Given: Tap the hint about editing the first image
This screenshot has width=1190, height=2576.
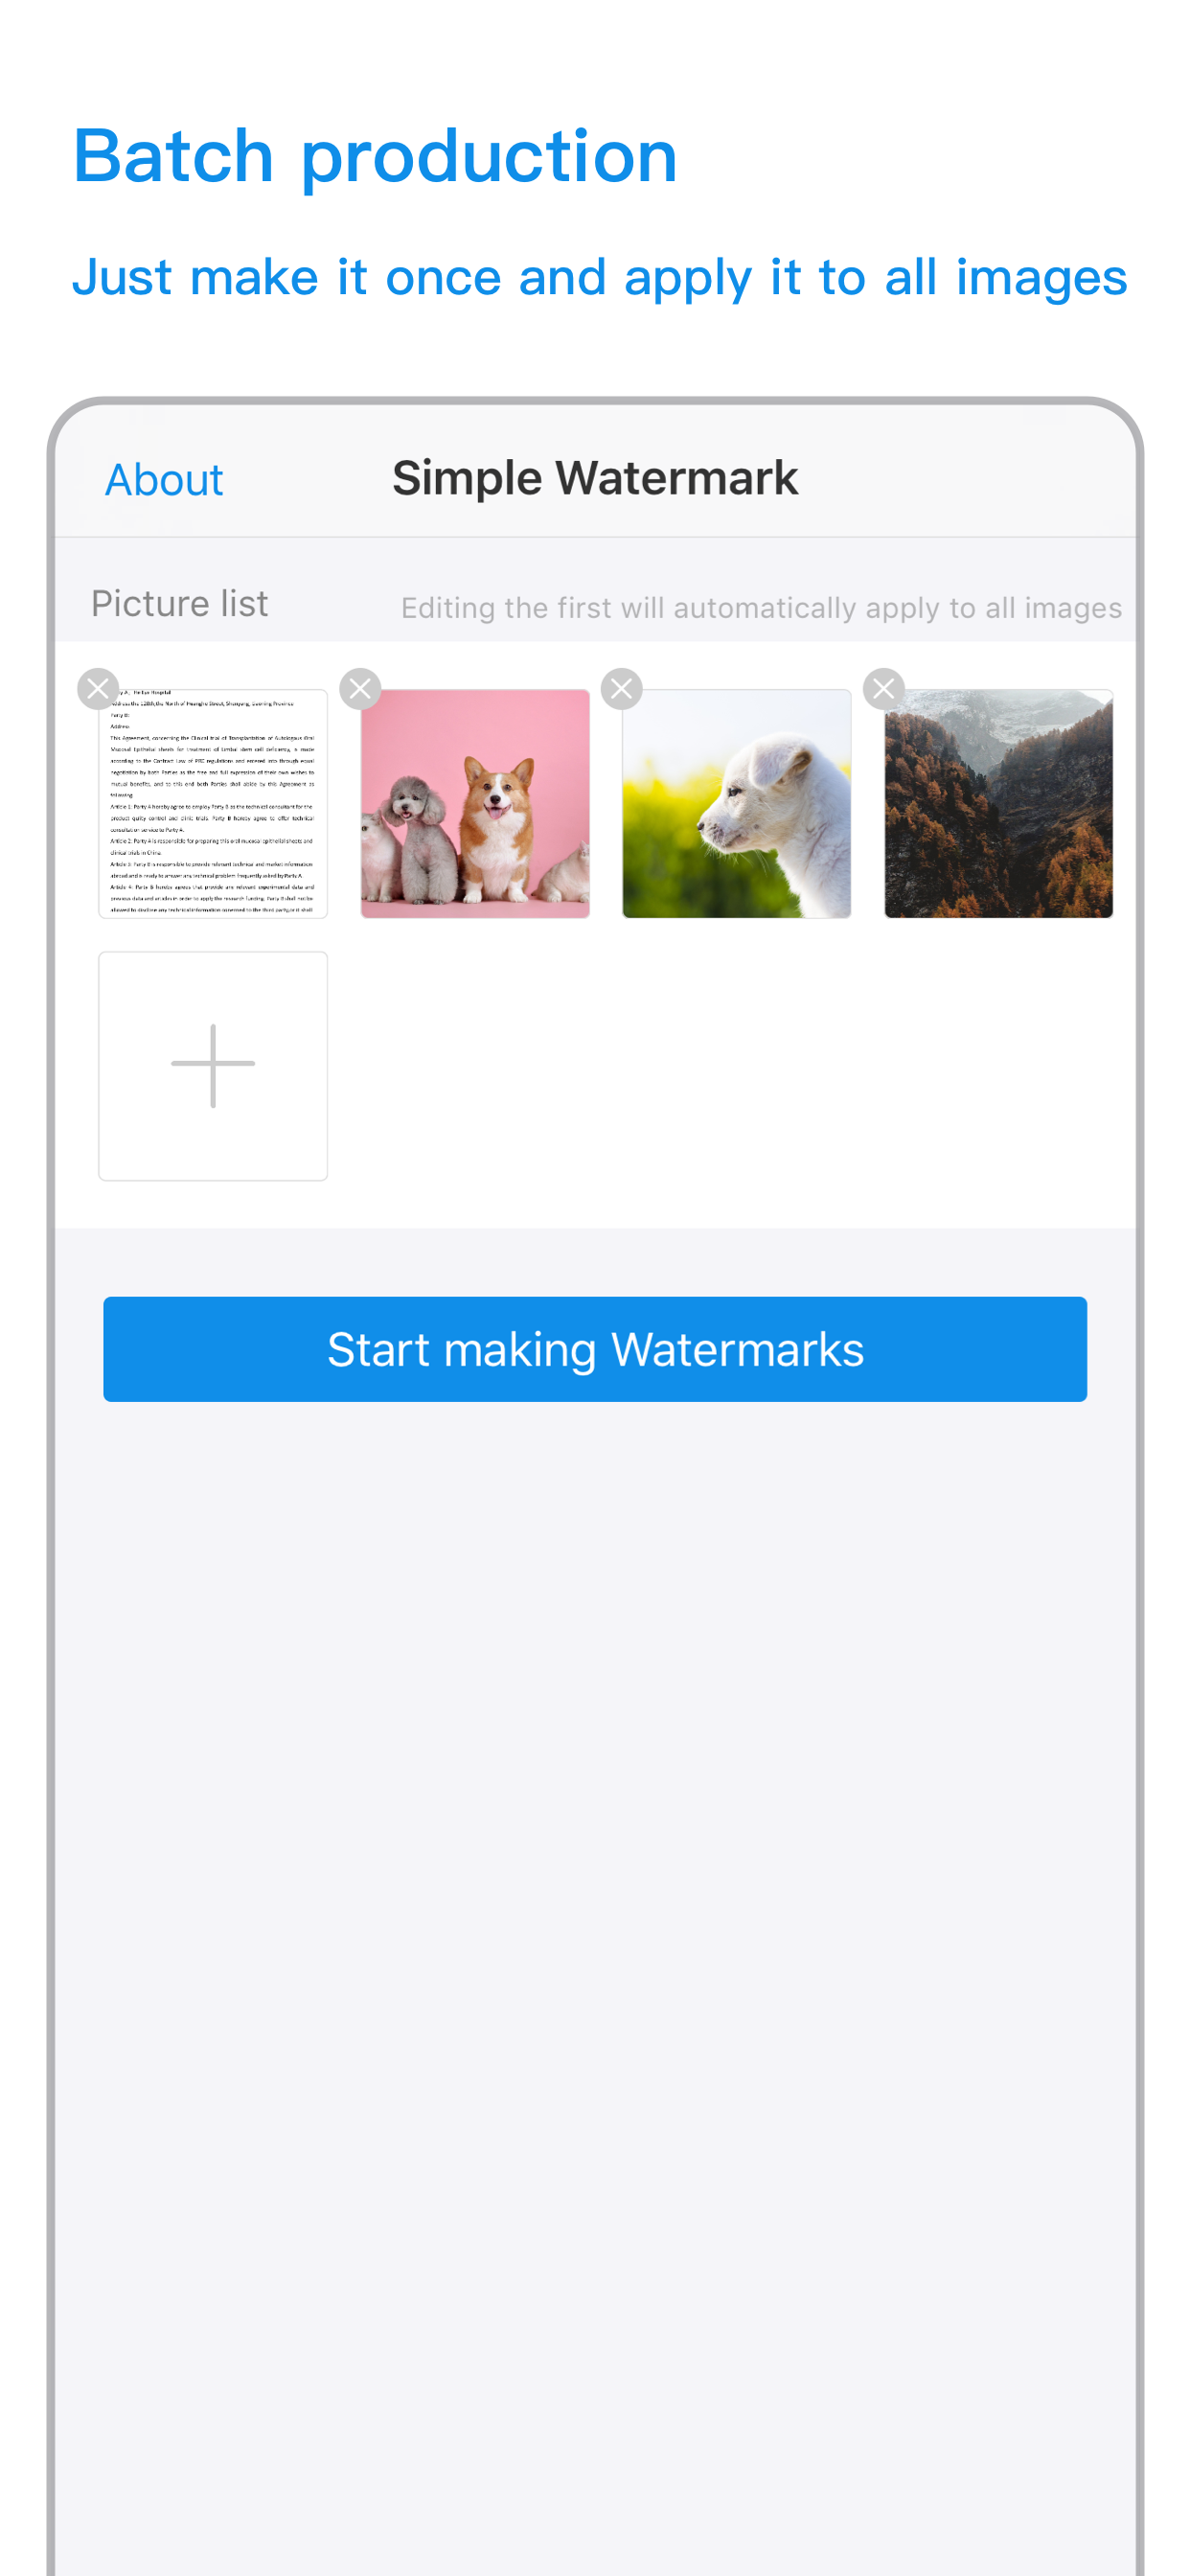Looking at the screenshot, I should click(x=761, y=608).
